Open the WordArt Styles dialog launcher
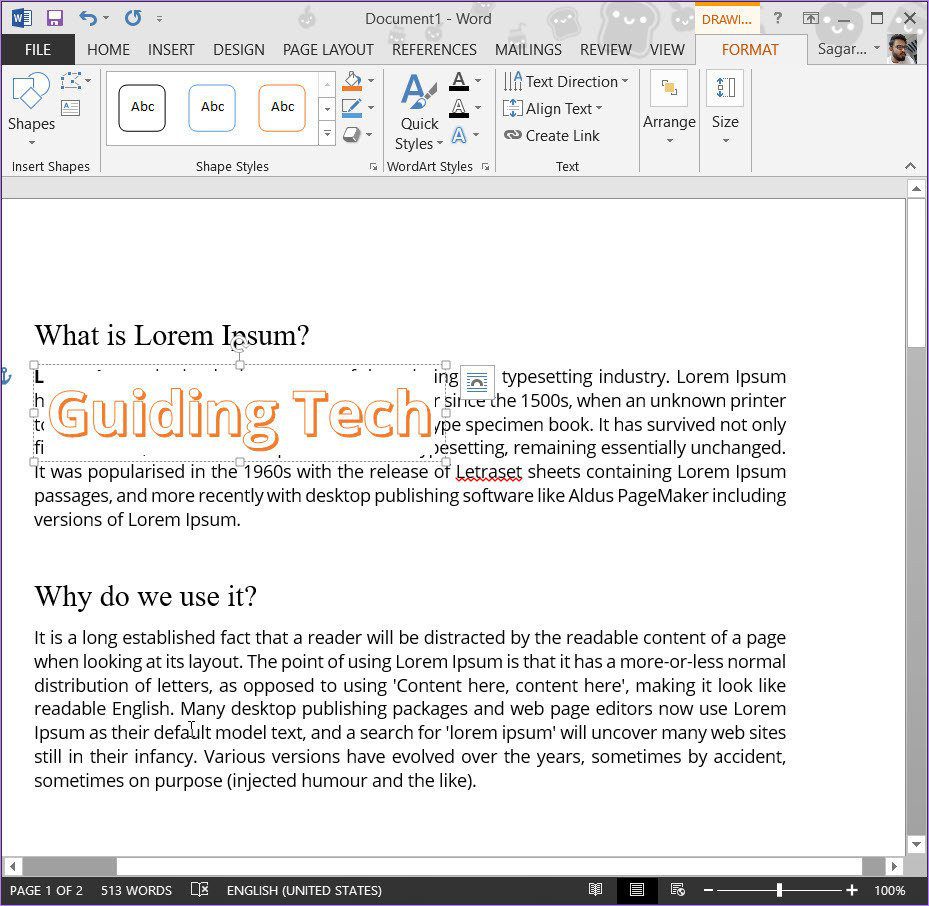Viewport: 929px width, 906px height. click(486, 167)
